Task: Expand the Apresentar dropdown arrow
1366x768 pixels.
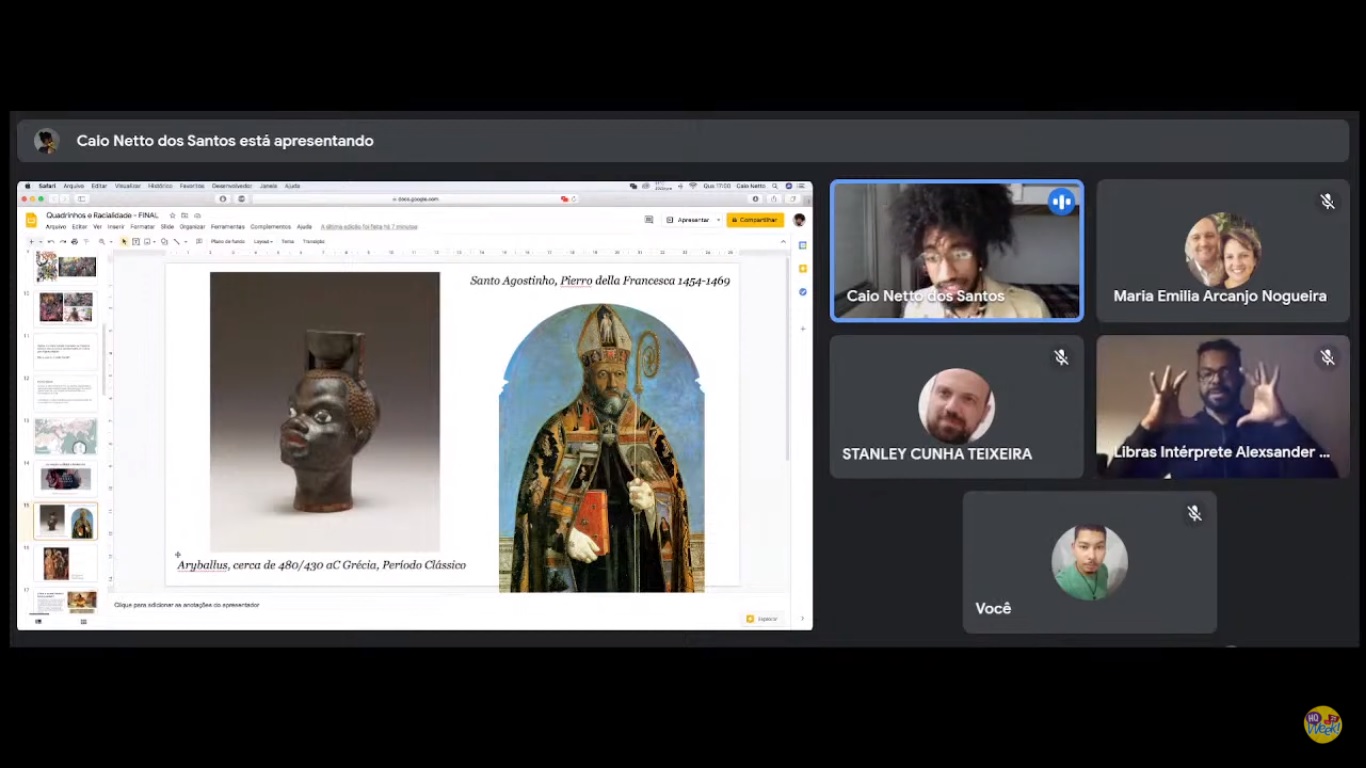Action: coord(718,220)
